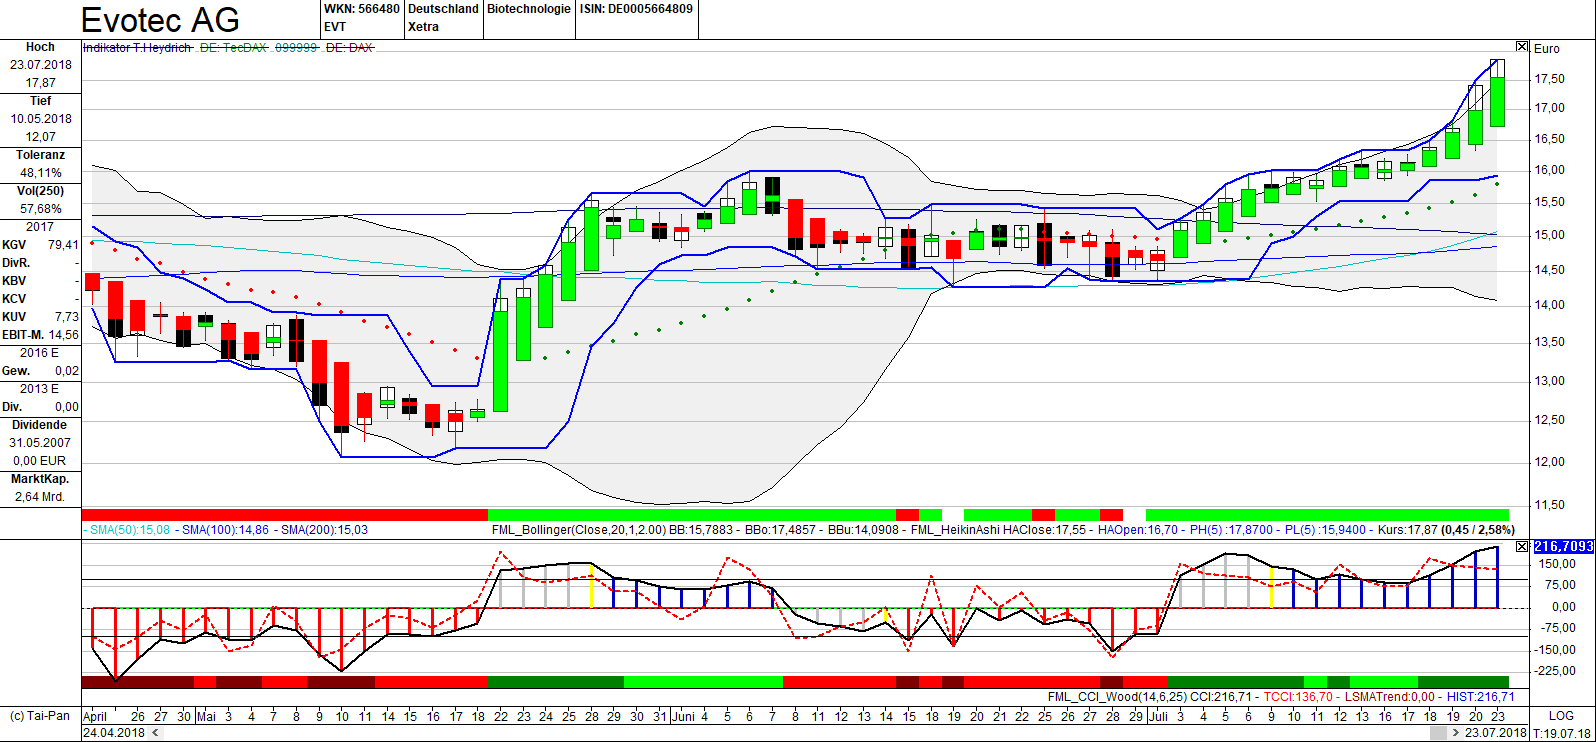Click the 2,64 Mrd. market cap value
Screen dimensions: 1596x742
pyautogui.click(x=40, y=497)
